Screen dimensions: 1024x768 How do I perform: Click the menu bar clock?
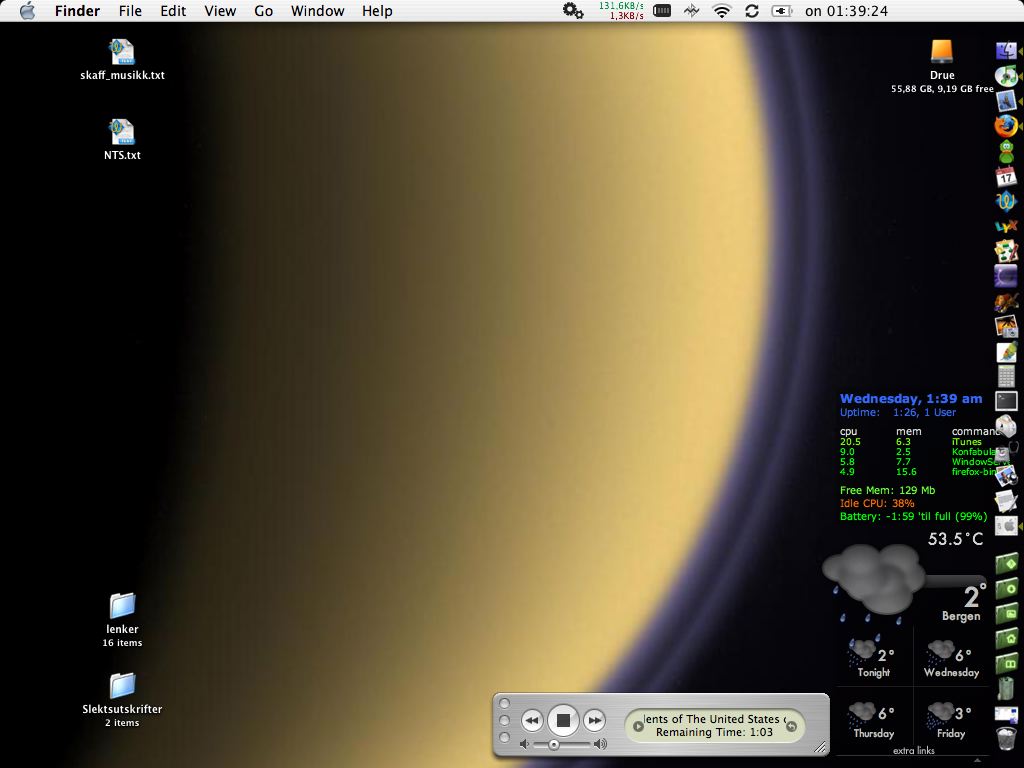pyautogui.click(x=846, y=11)
